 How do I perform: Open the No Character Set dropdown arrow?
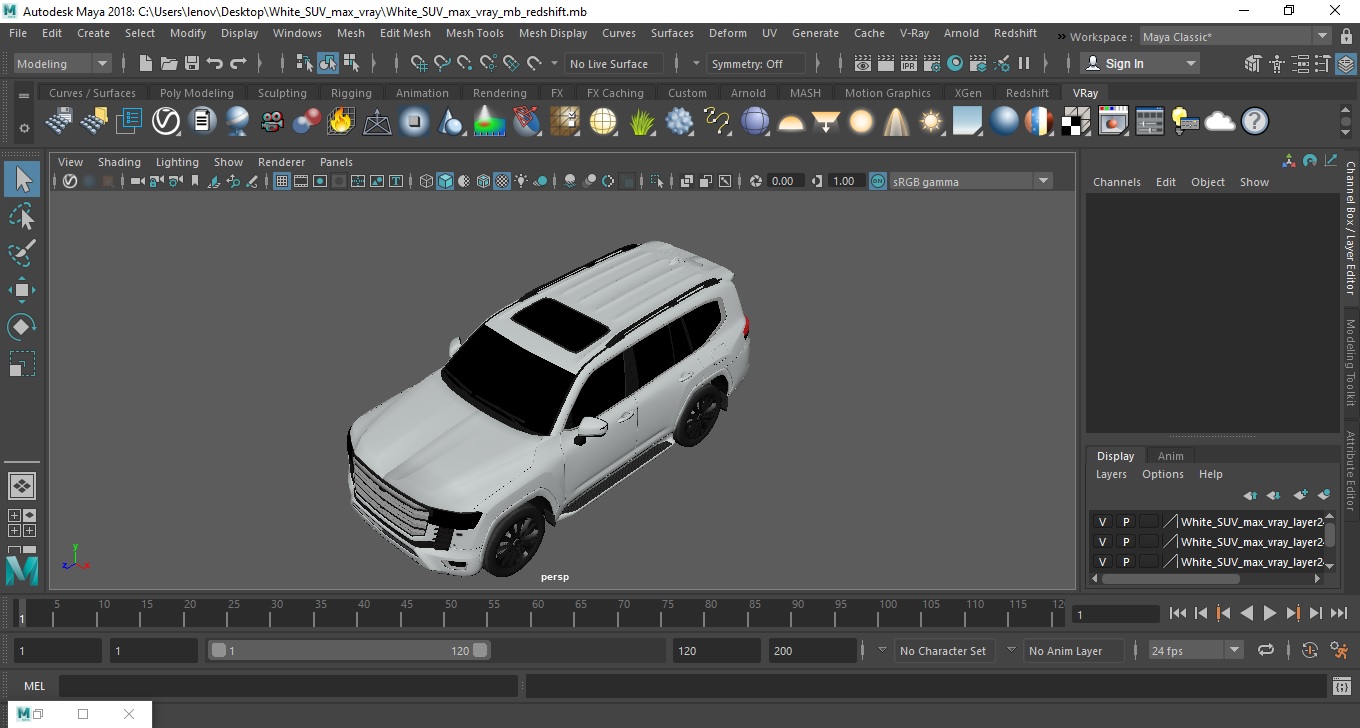click(x=882, y=650)
